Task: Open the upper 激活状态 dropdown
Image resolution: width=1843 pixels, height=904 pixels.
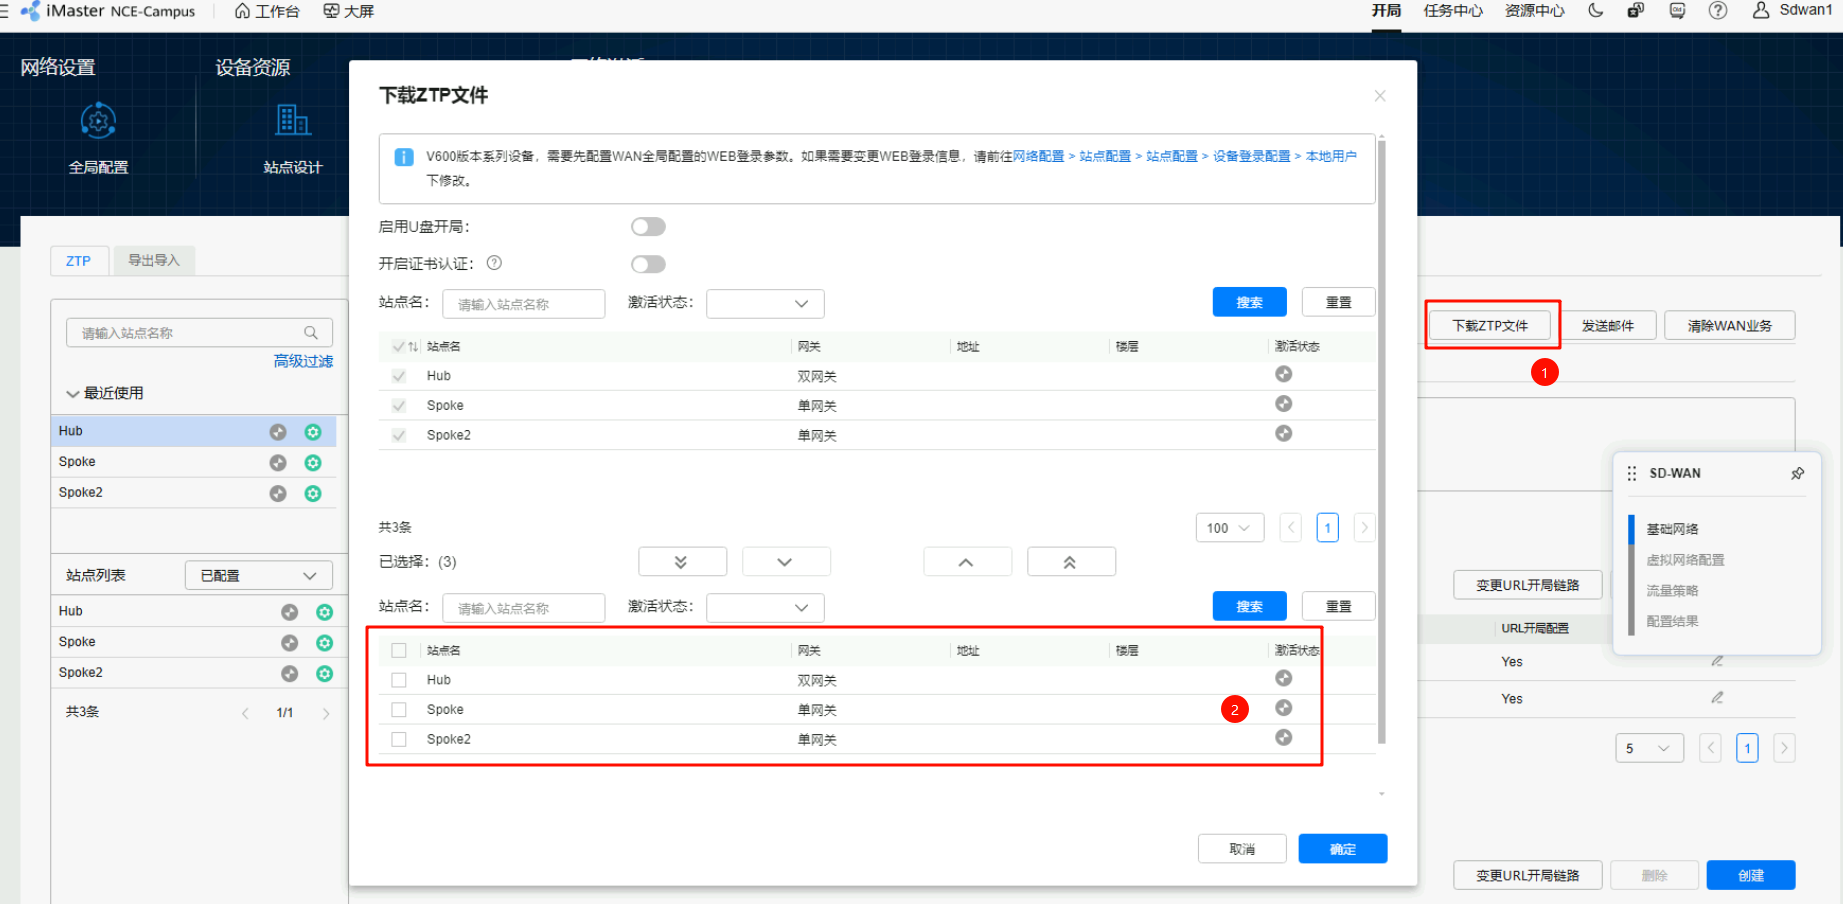Action: (x=765, y=303)
